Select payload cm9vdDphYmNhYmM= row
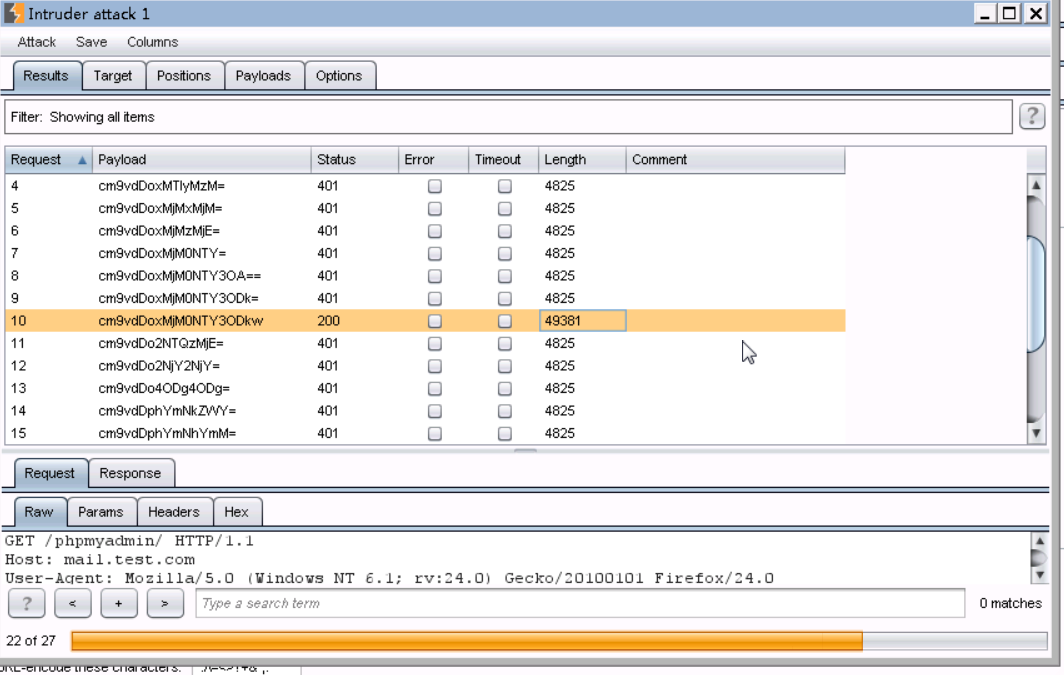The image size is (1064, 675). pyautogui.click(x=425, y=433)
